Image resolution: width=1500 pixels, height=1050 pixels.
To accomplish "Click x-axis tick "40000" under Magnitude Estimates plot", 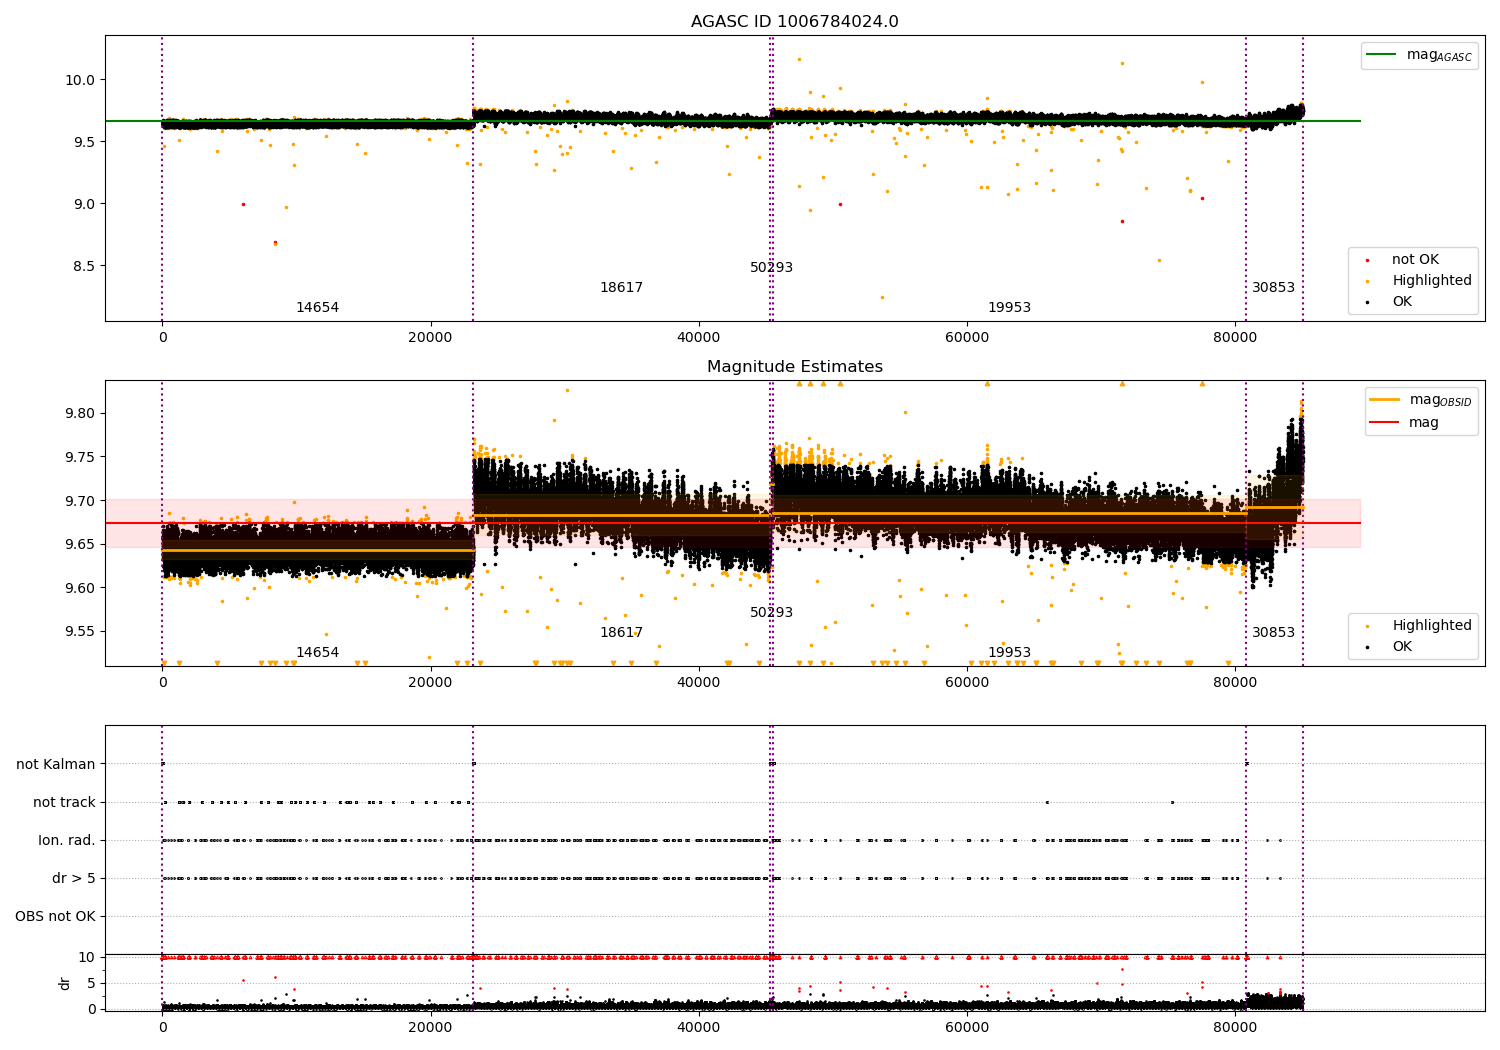I will click(x=698, y=683).
